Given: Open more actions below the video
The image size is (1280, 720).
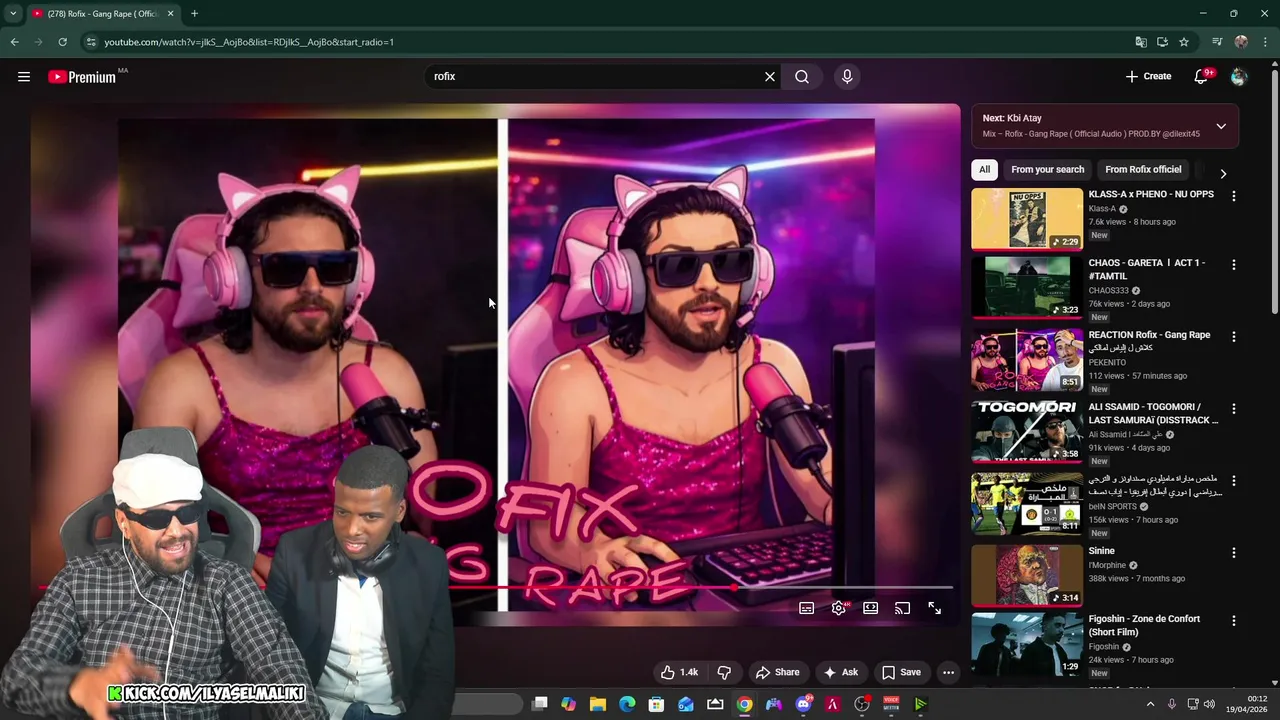Looking at the screenshot, I should (x=948, y=672).
